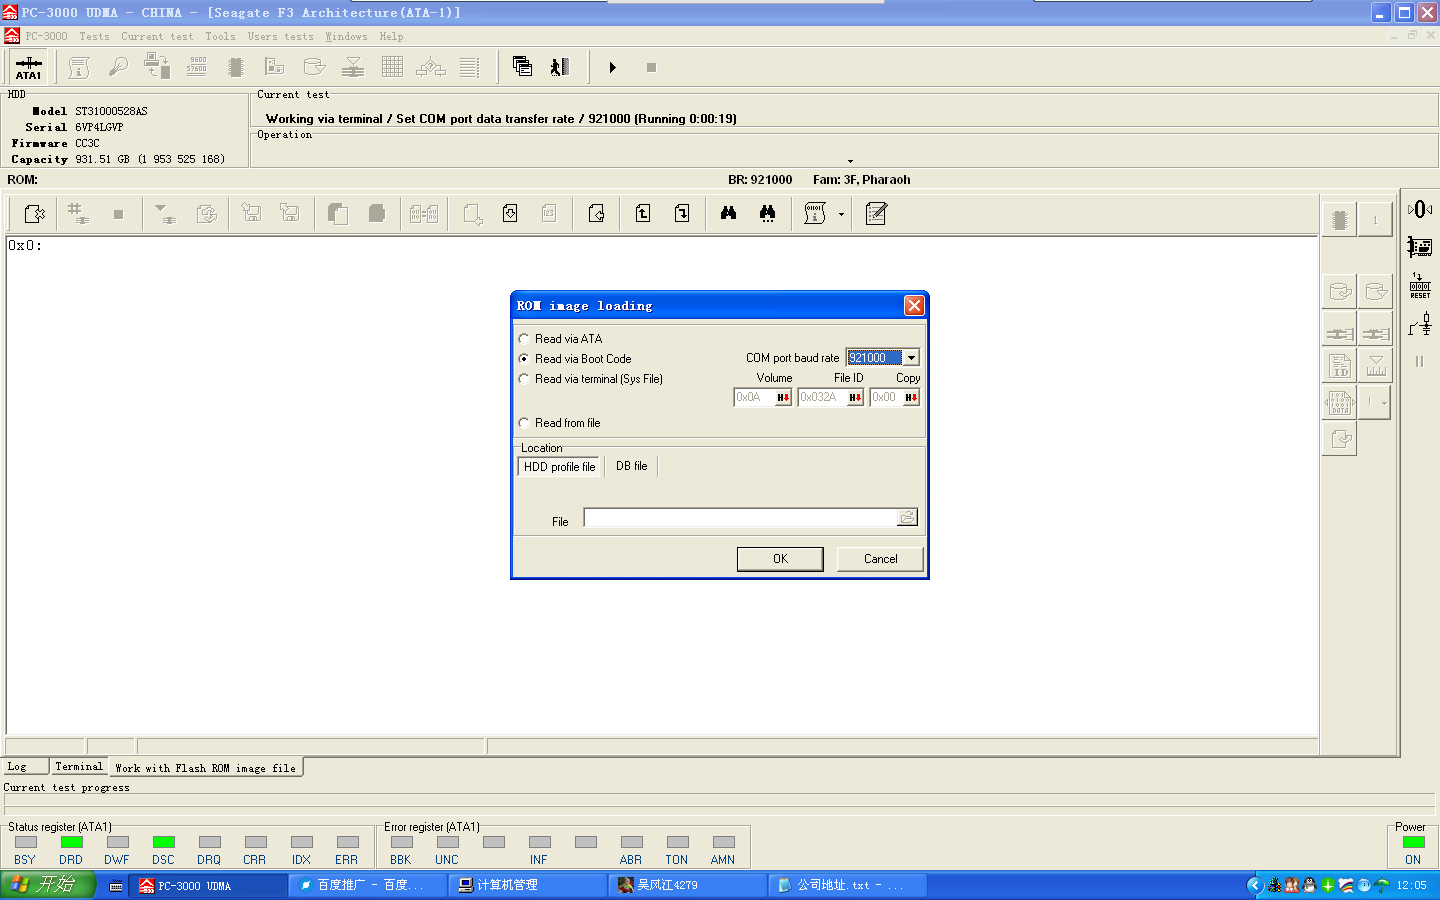1440x900 pixels.
Task: Click the chip icon in the right panel
Action: (1340, 220)
